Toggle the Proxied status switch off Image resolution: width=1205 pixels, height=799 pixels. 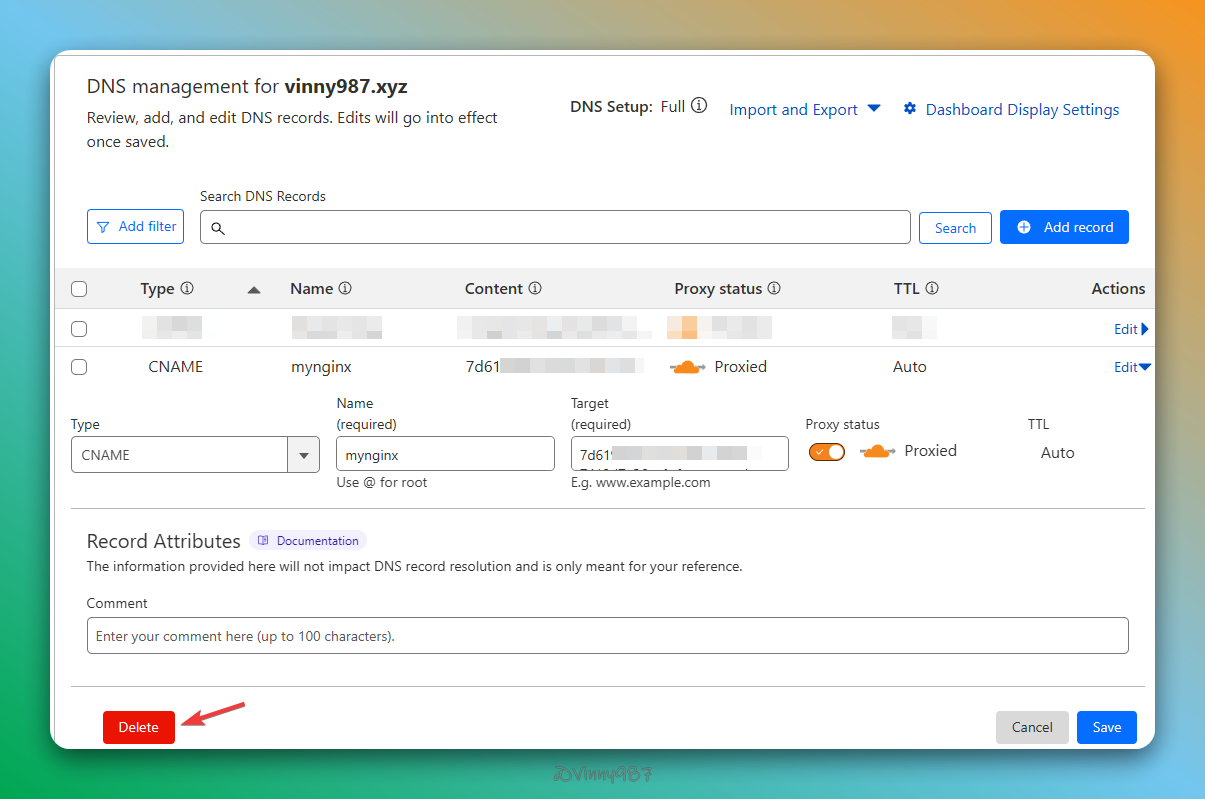(827, 452)
